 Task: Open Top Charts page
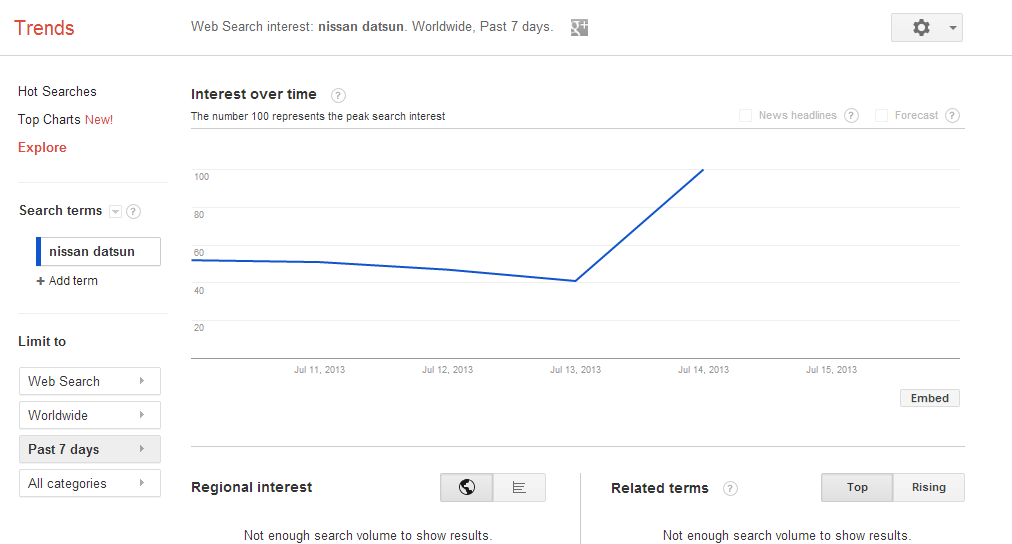[x=65, y=119]
